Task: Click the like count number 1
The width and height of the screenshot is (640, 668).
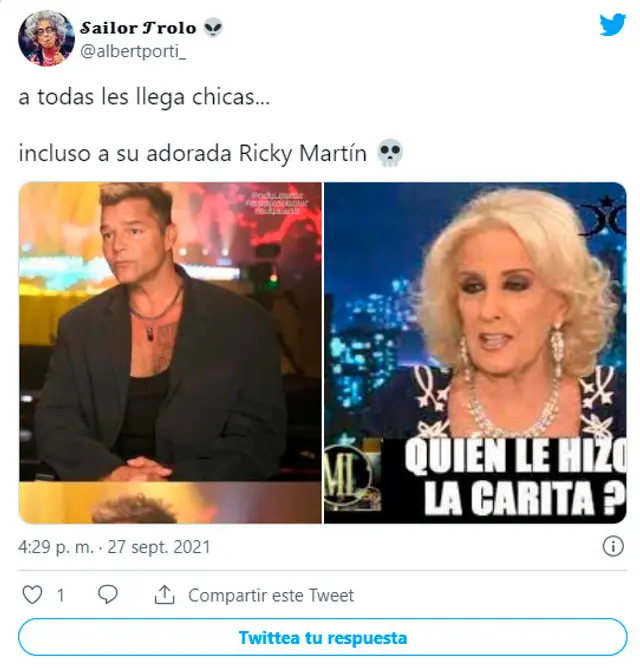Action: pyautogui.click(x=61, y=595)
